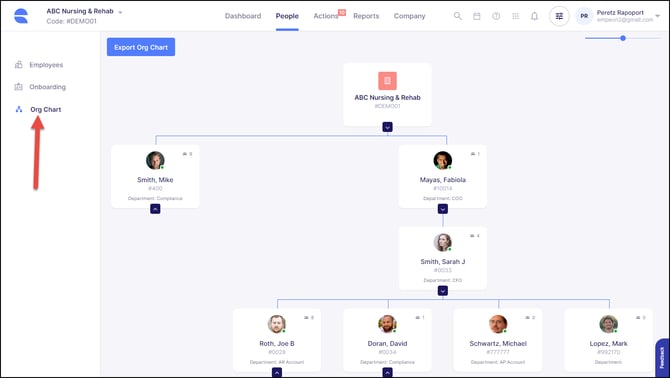This screenshot has width=670, height=378.
Task: Expand Smith, Mike's direct reports
Action: pos(155,209)
